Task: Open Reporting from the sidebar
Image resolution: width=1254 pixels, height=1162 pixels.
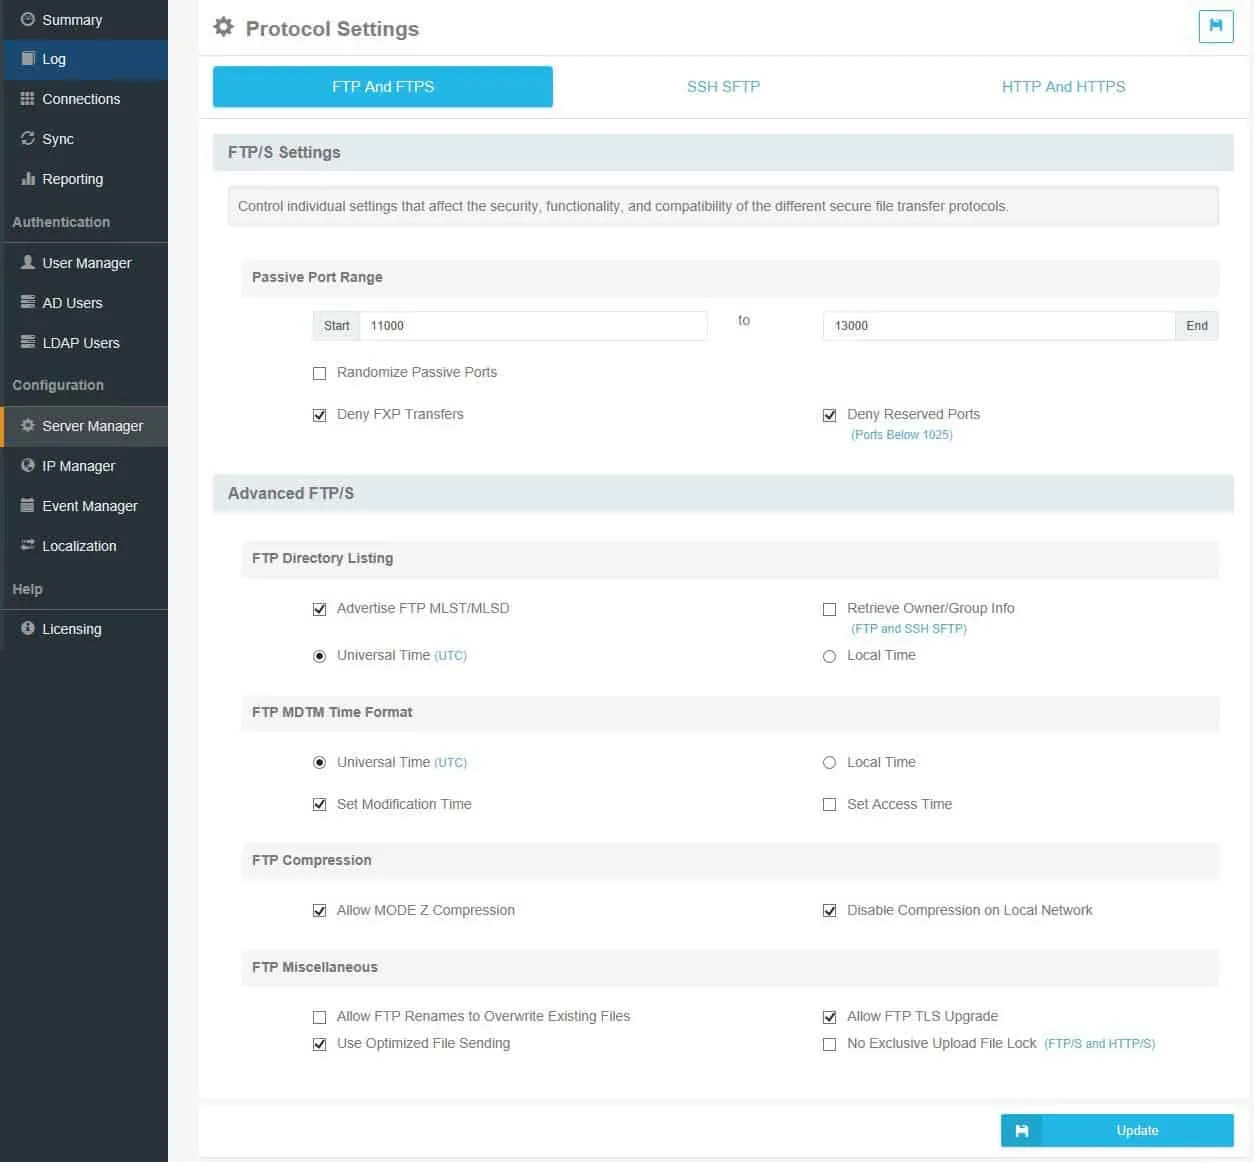Action: click(84, 179)
